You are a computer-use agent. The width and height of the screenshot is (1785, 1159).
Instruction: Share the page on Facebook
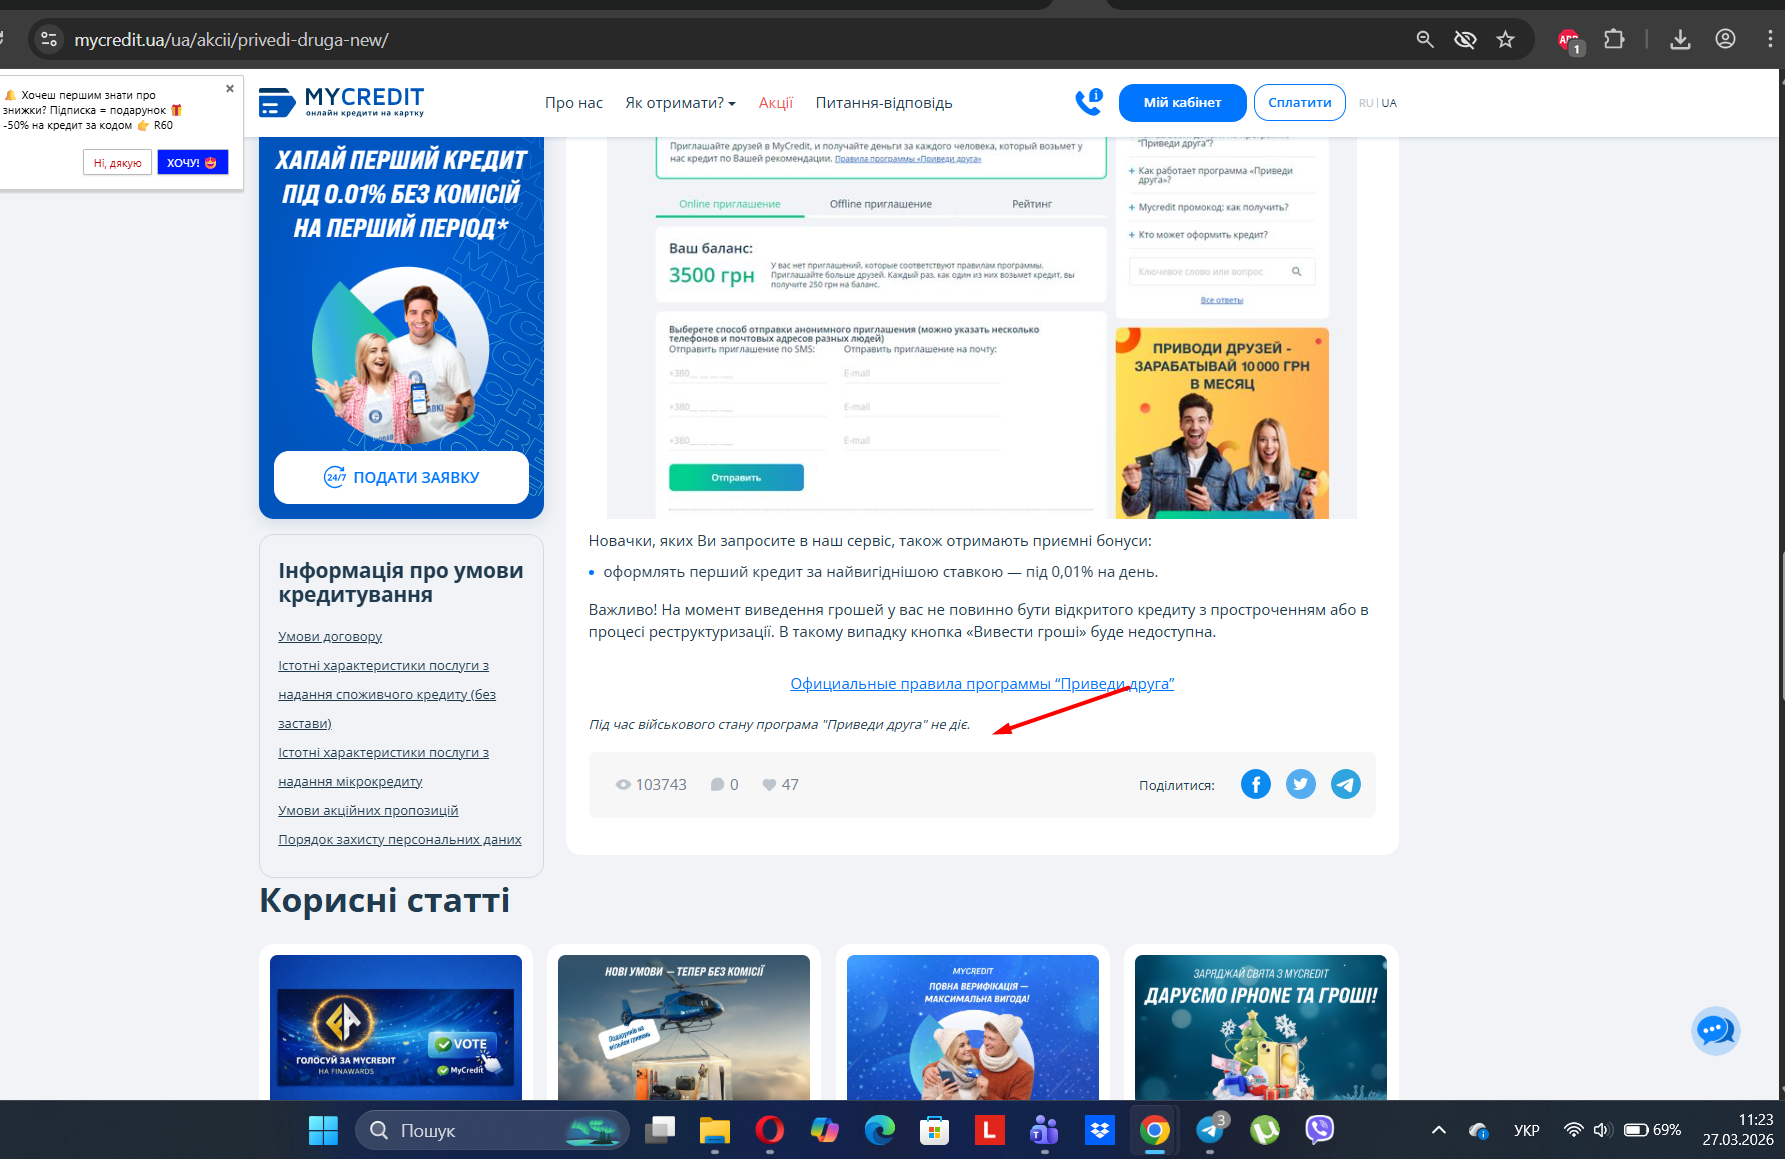1256,784
